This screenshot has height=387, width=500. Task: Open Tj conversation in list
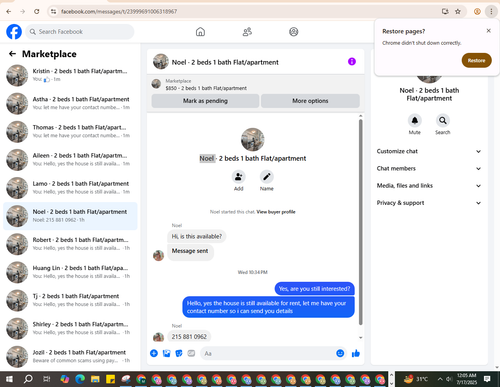[70, 300]
